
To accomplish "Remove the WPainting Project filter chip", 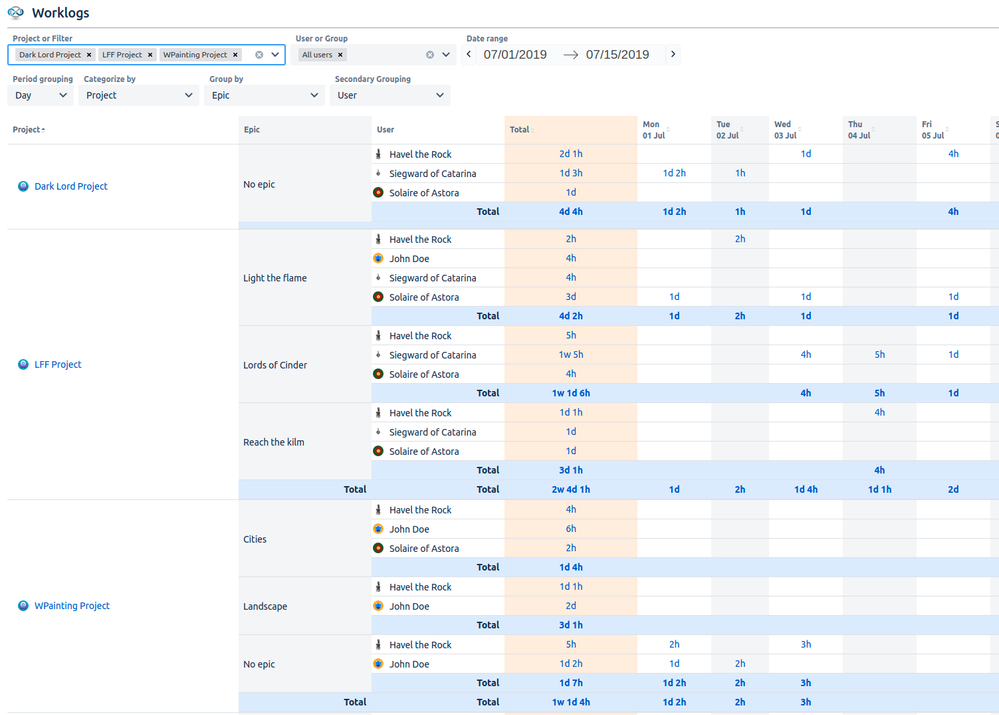I will click(235, 55).
